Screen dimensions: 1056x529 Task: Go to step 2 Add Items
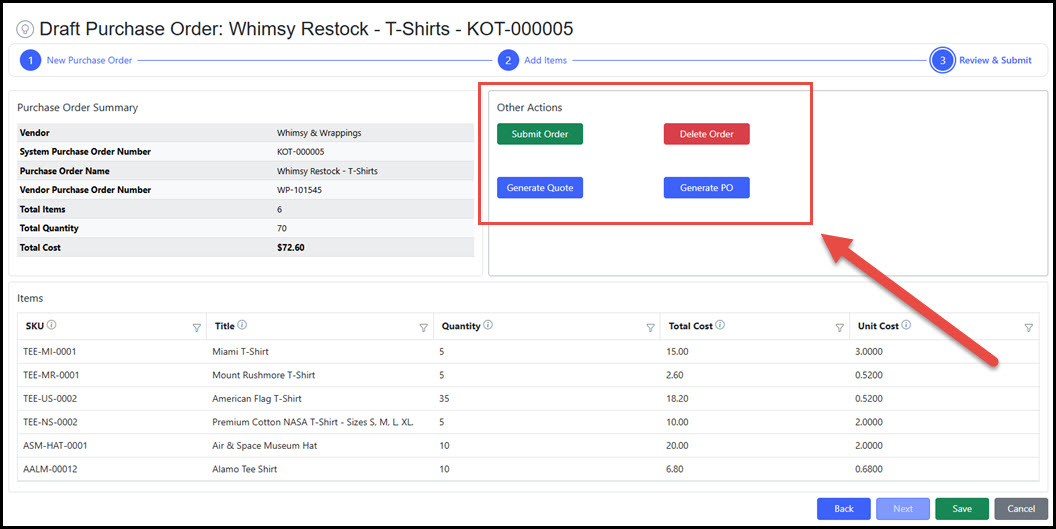[508, 60]
